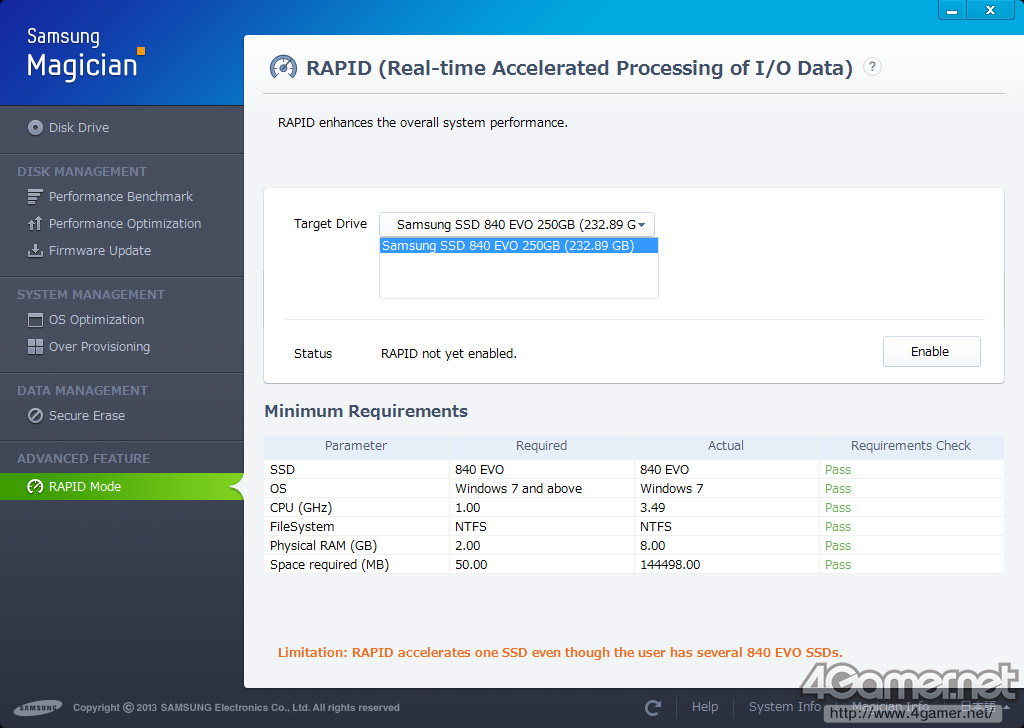Viewport: 1024px width, 728px height.
Task: Choose Samsung SSD 840 EVO 250GB list entry
Action: tap(519, 245)
